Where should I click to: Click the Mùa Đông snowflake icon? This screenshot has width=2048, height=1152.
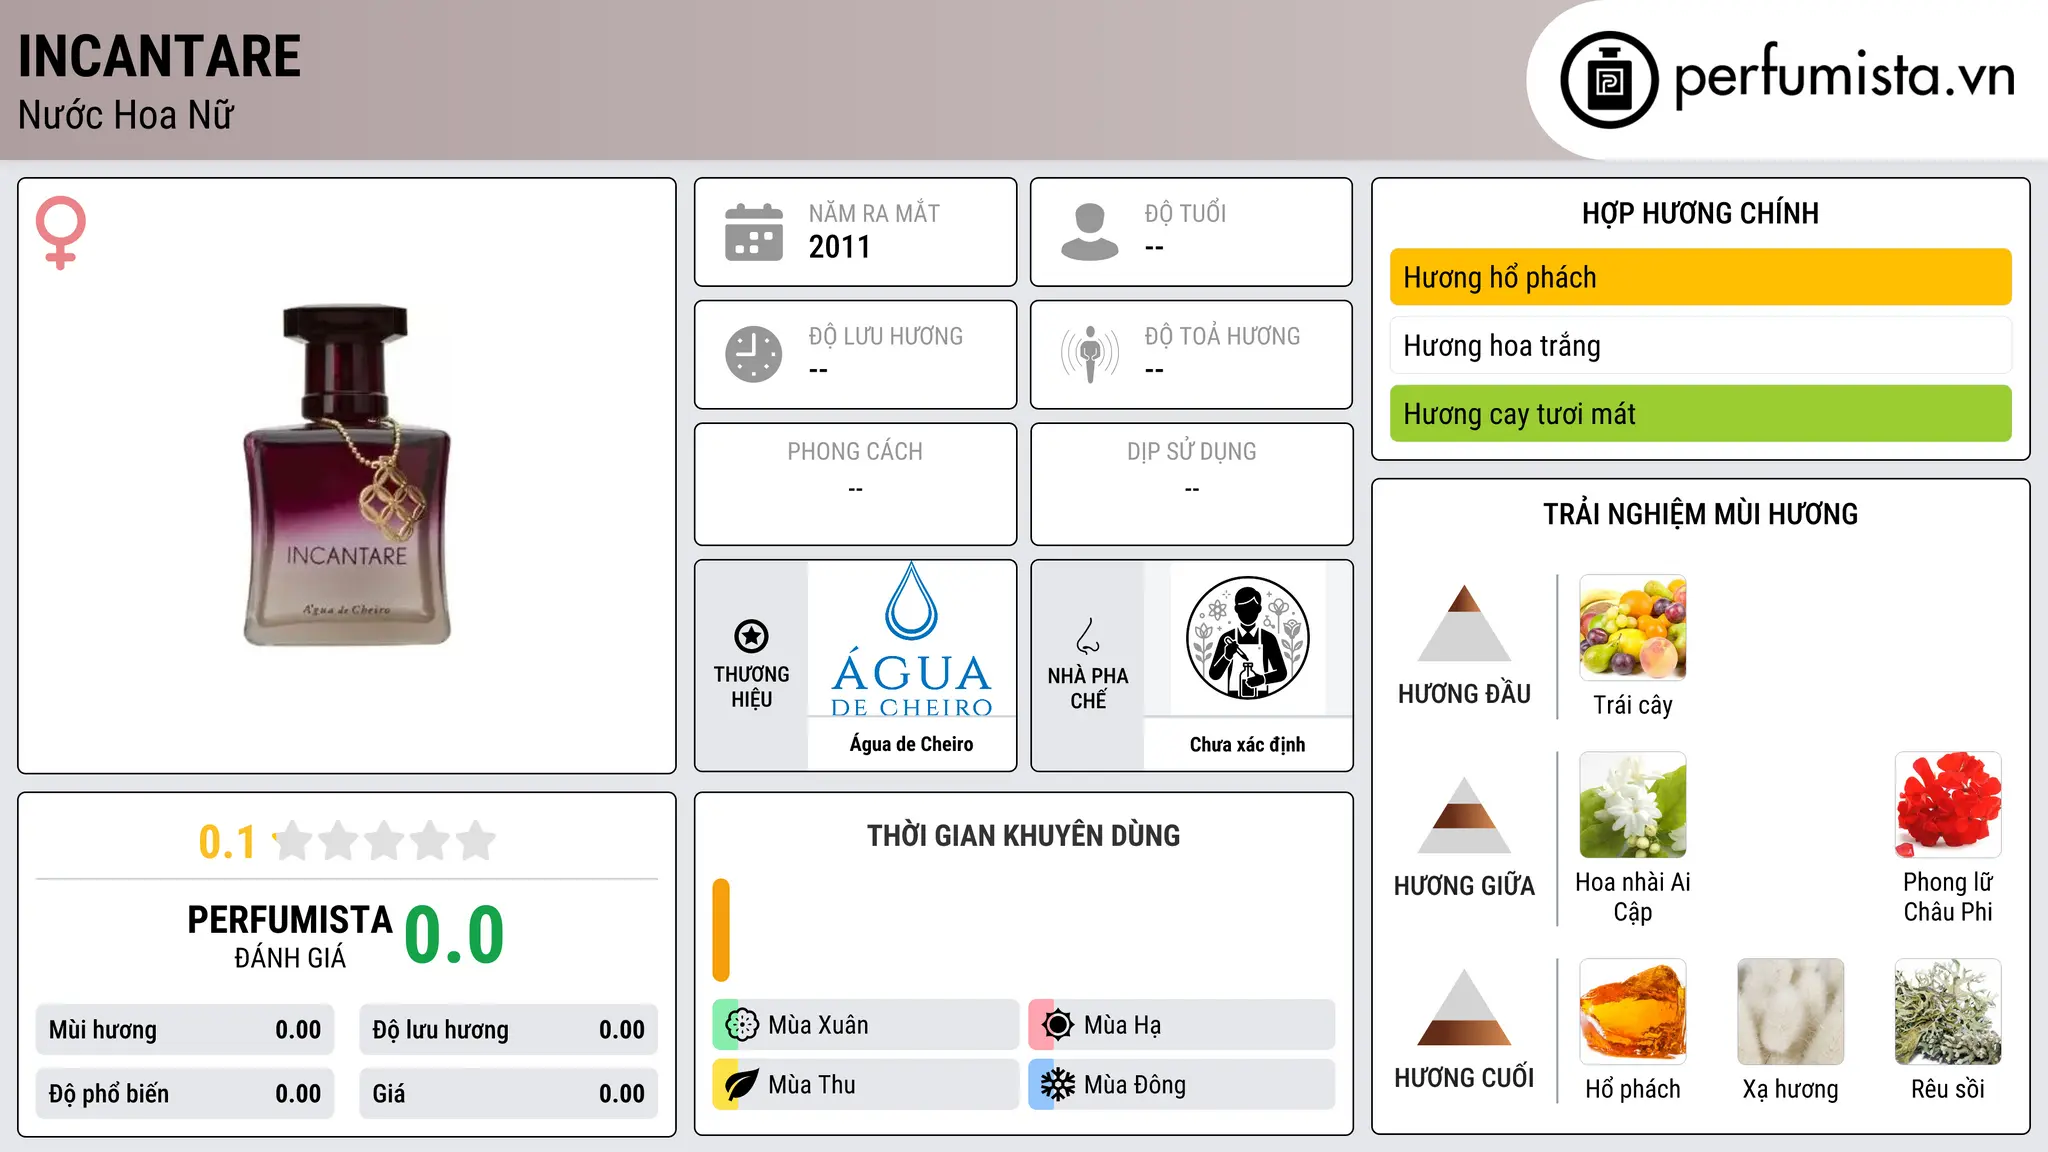click(x=1058, y=1085)
